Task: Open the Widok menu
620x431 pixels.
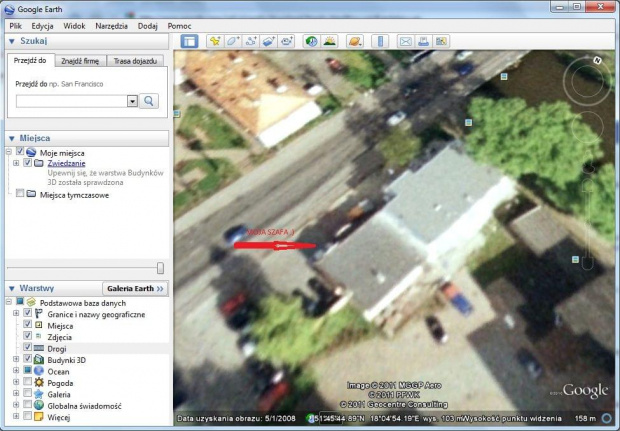Action: 74,26
